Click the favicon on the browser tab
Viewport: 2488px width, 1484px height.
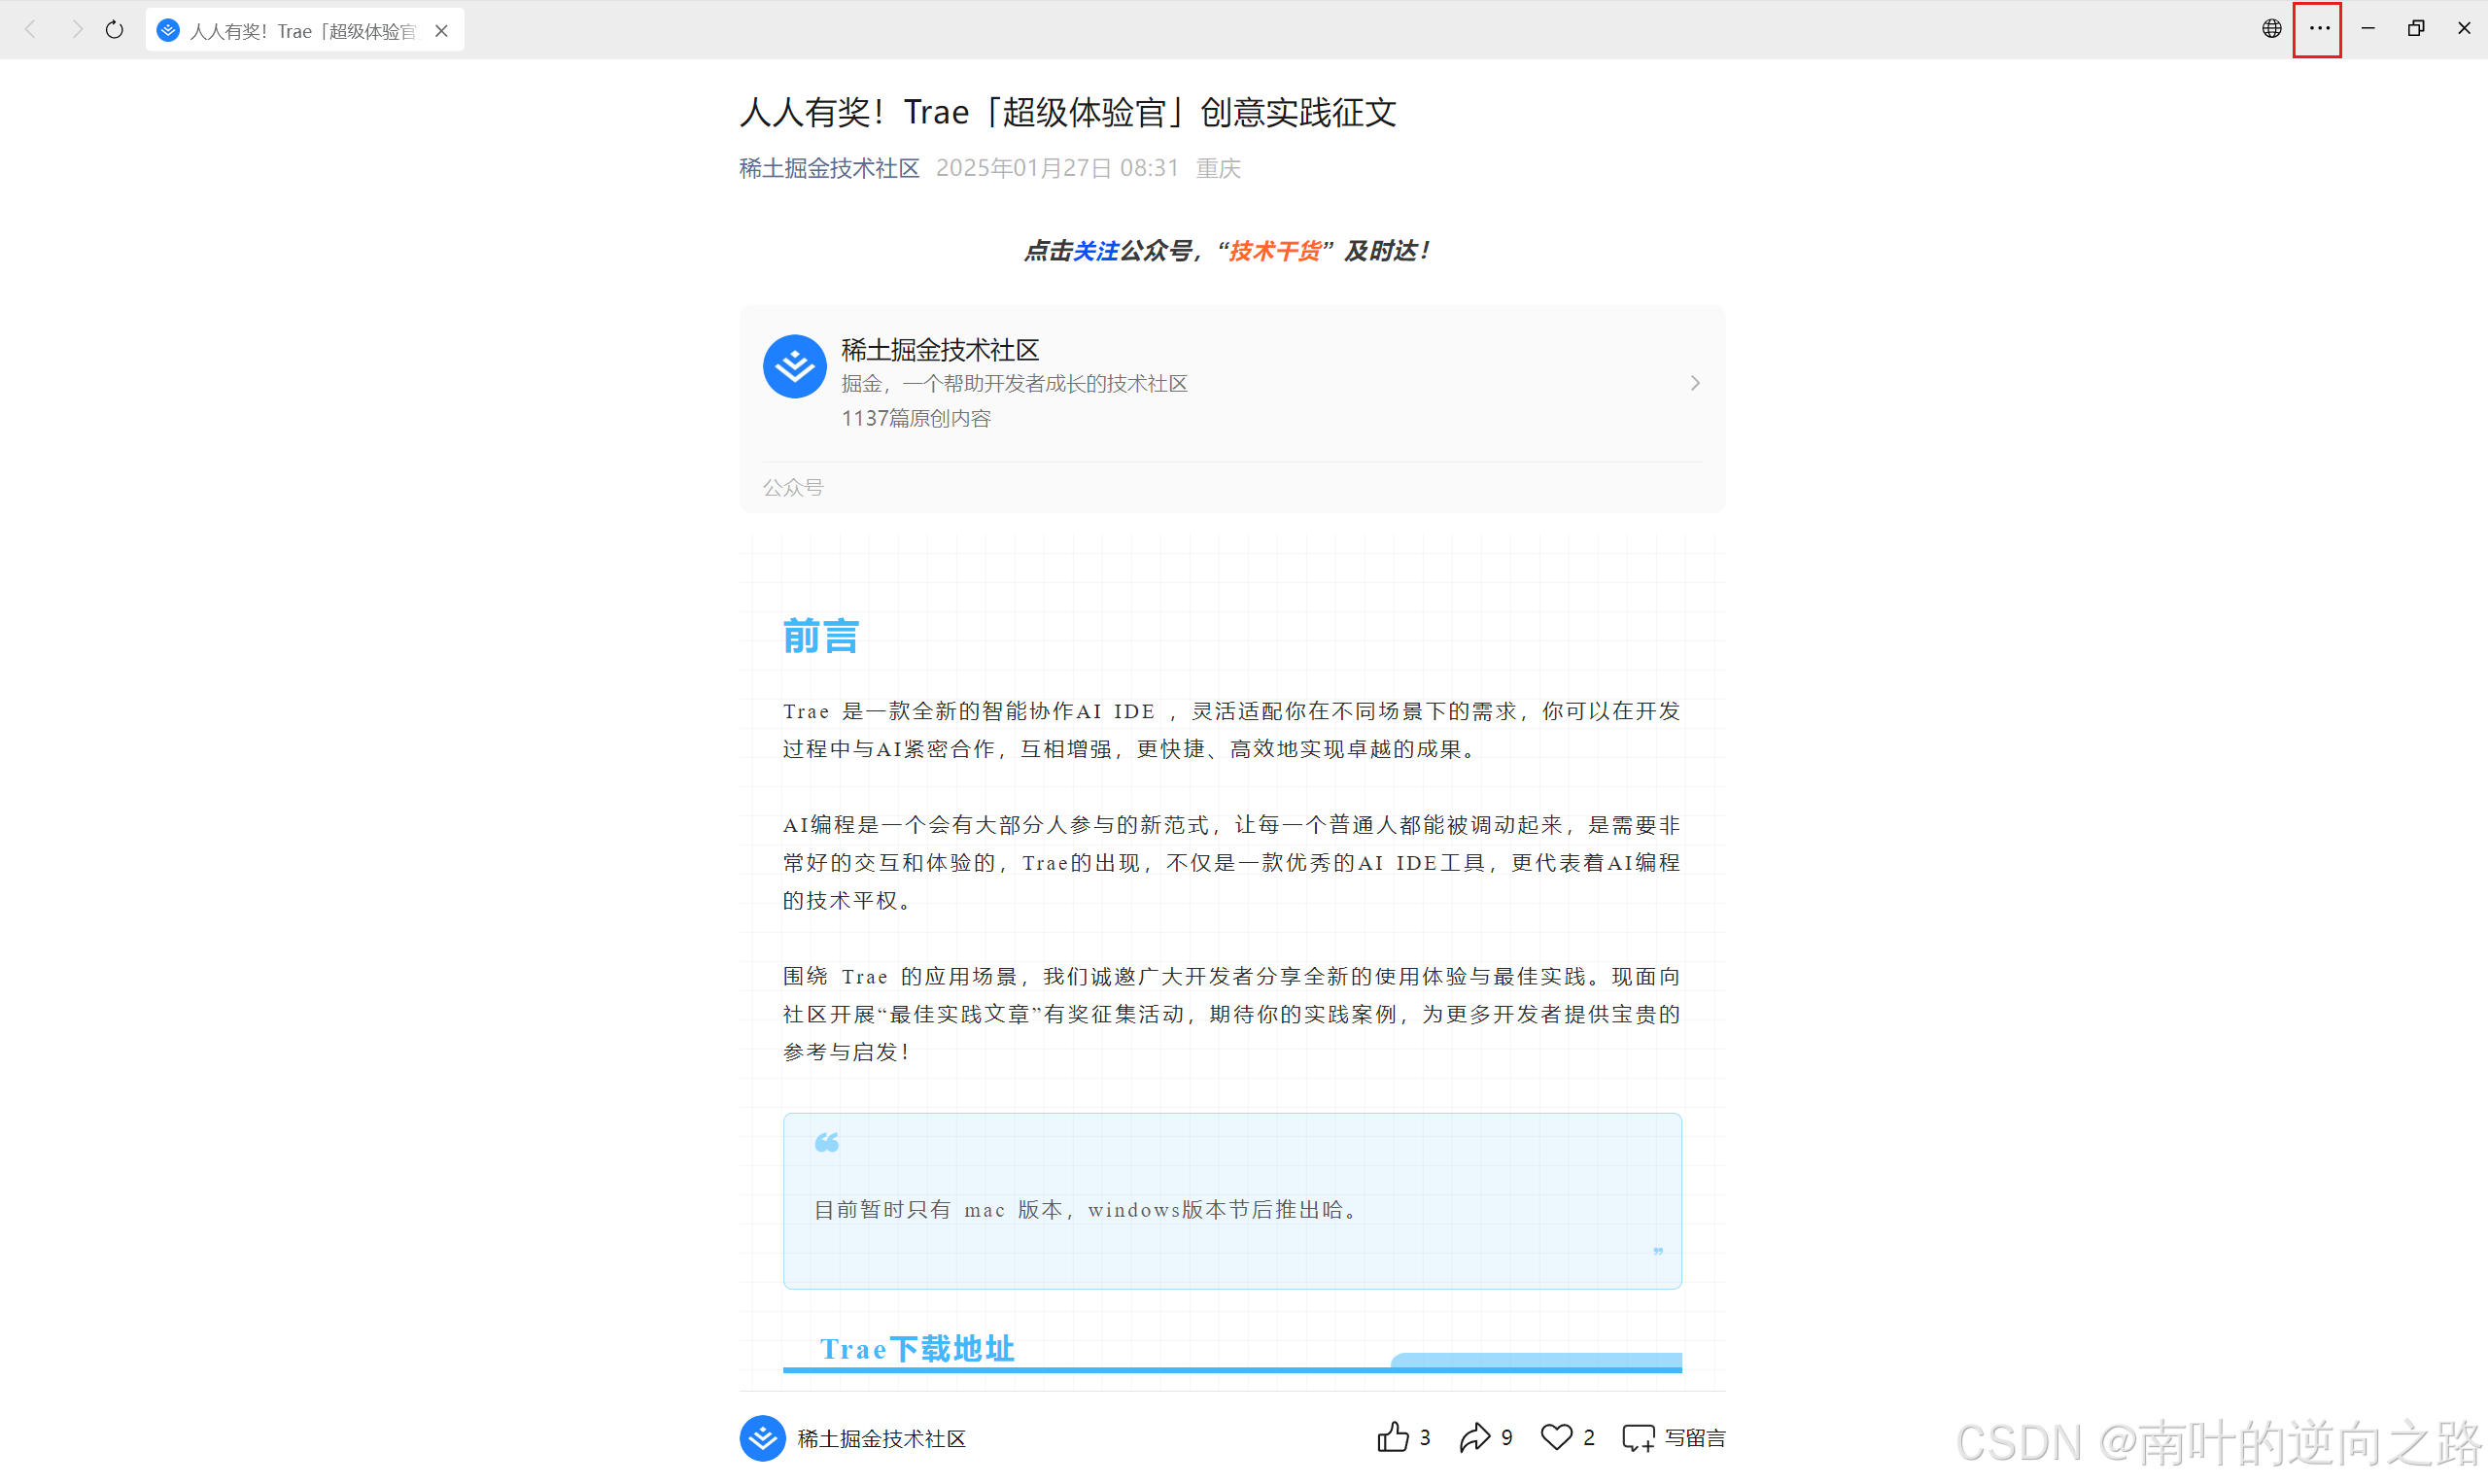click(168, 30)
